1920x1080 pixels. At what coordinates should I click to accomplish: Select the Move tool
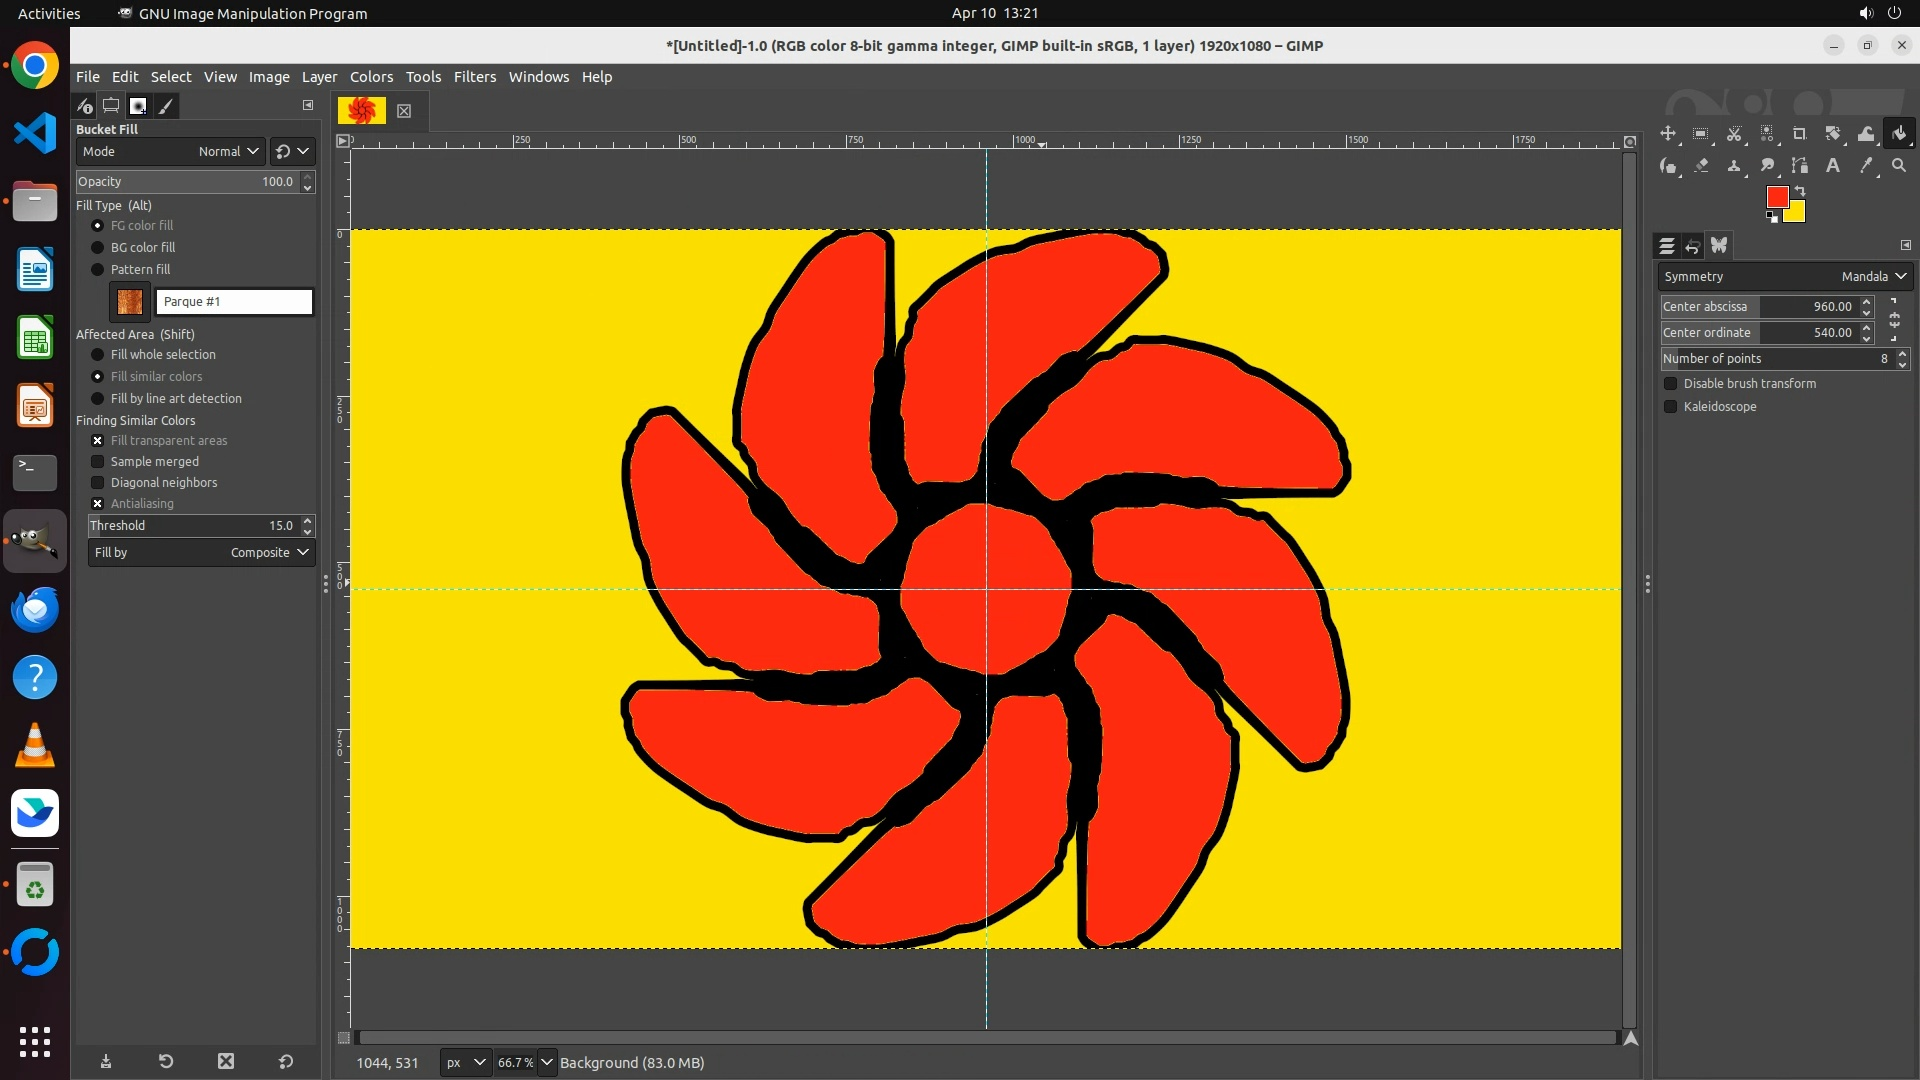click(1668, 134)
